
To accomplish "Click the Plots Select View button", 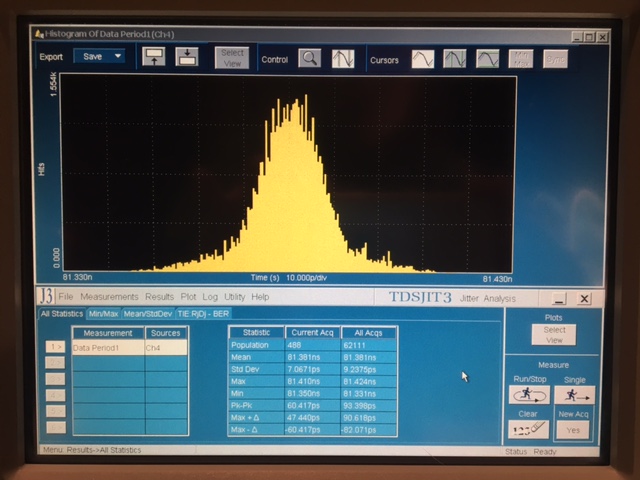I will 554,335.
